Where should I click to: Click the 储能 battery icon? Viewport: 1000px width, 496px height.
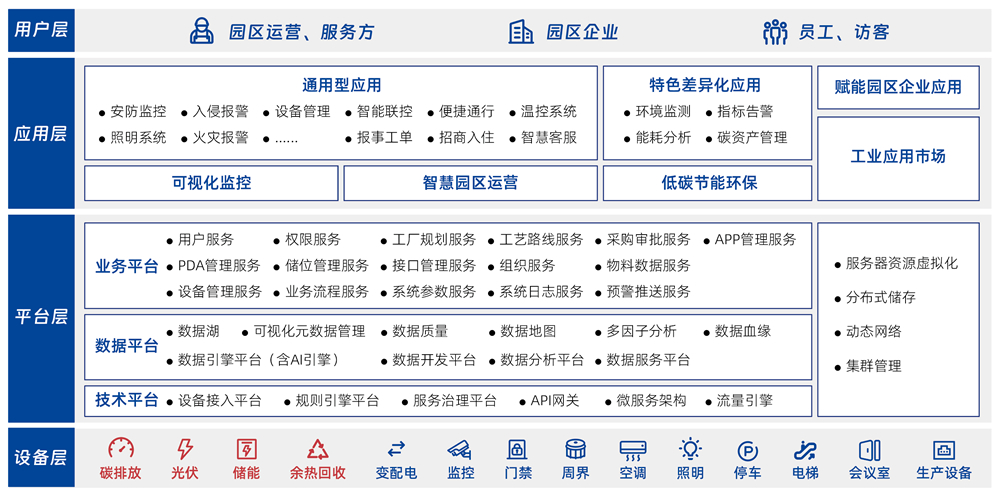coord(246,449)
